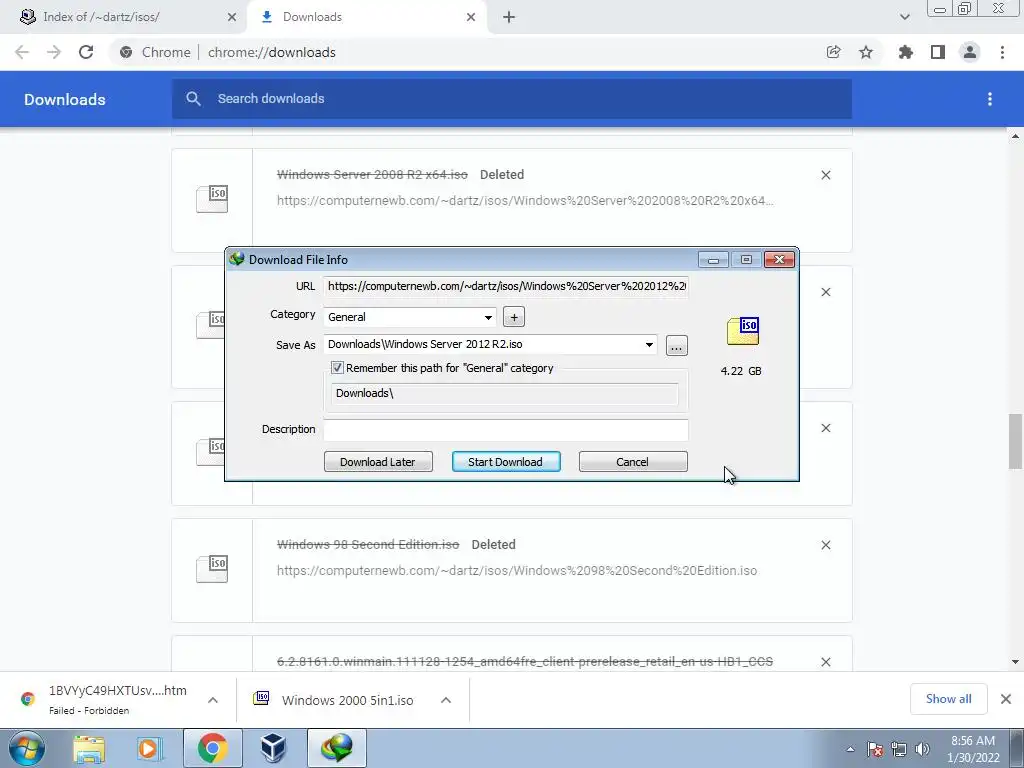Switch to Chrome in the taskbar
The width and height of the screenshot is (1024, 768).
coord(212,748)
